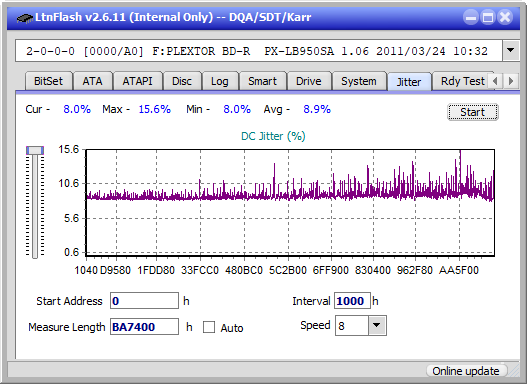Screen dimensions: 527x384
Task: Maximize the LtnFlash window
Action: click(x=488, y=17)
